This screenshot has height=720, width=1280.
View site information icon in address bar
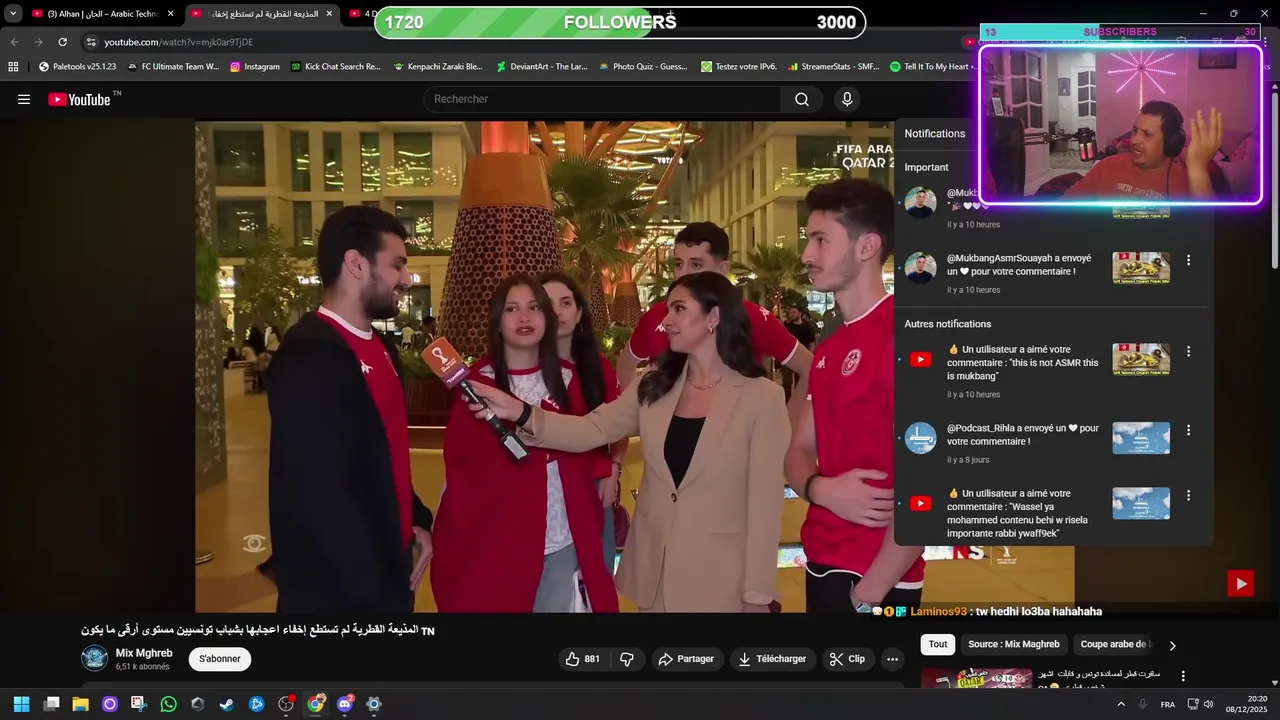coord(91,42)
